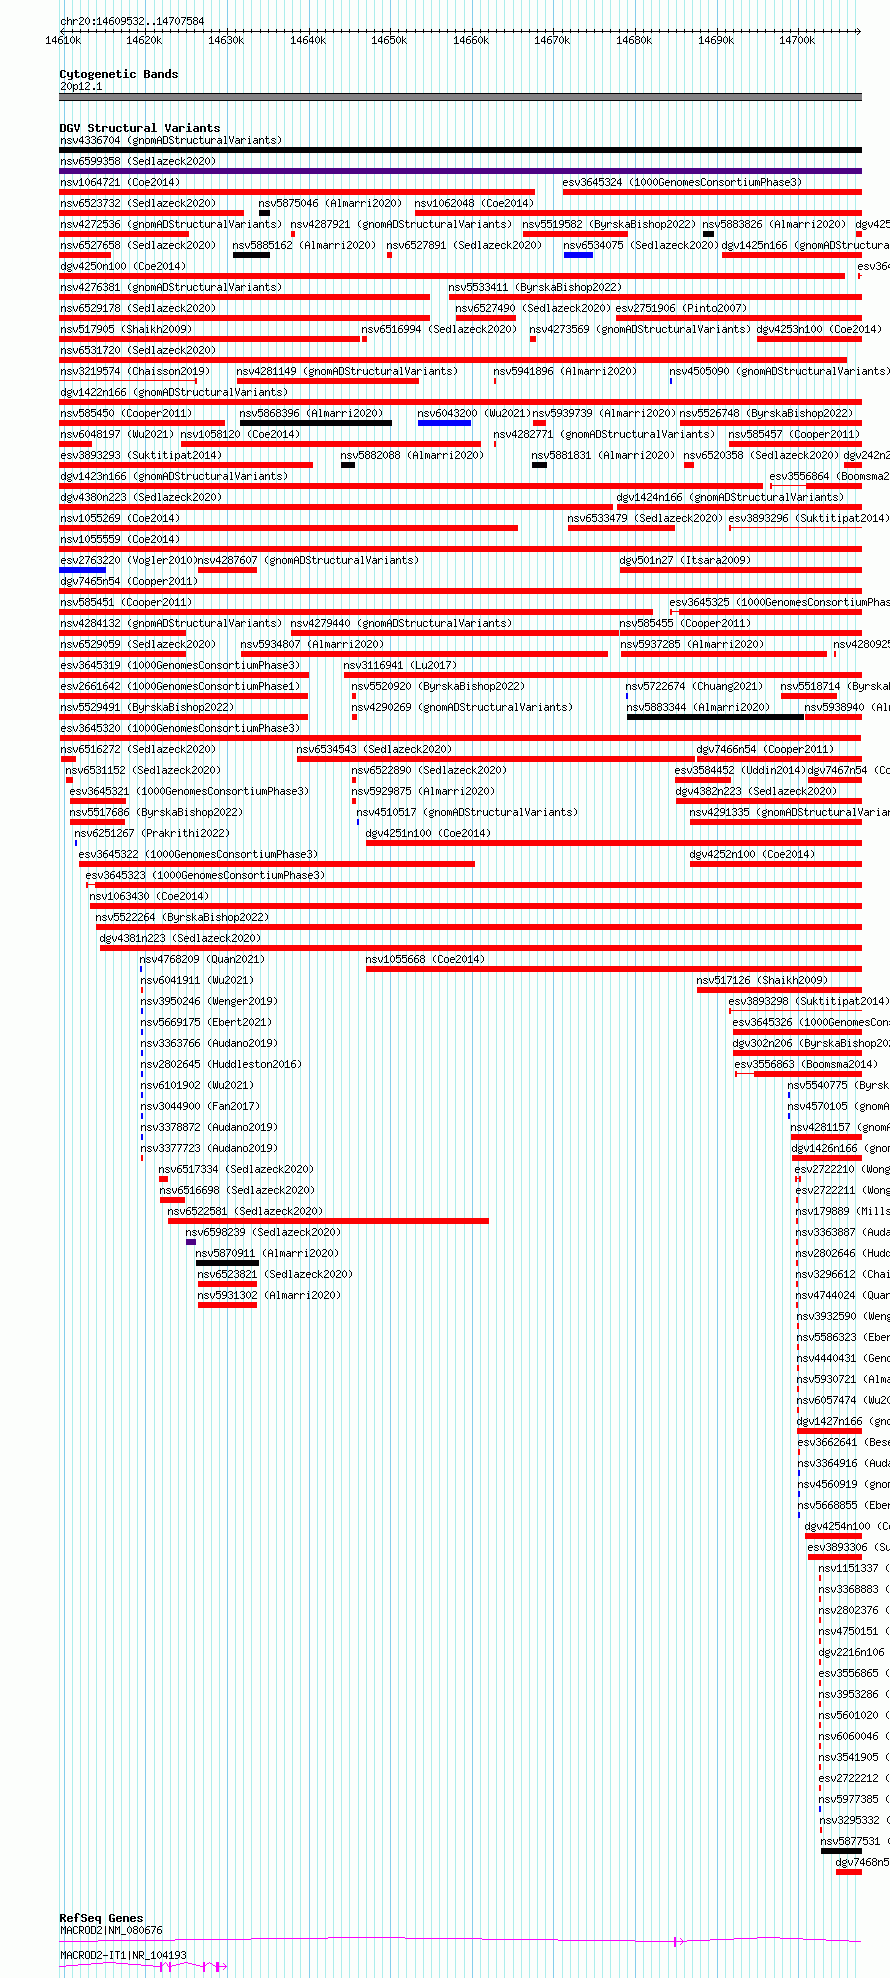
Task: Select the dgv7466n54 Cooper2011 label
Action: 765,749
